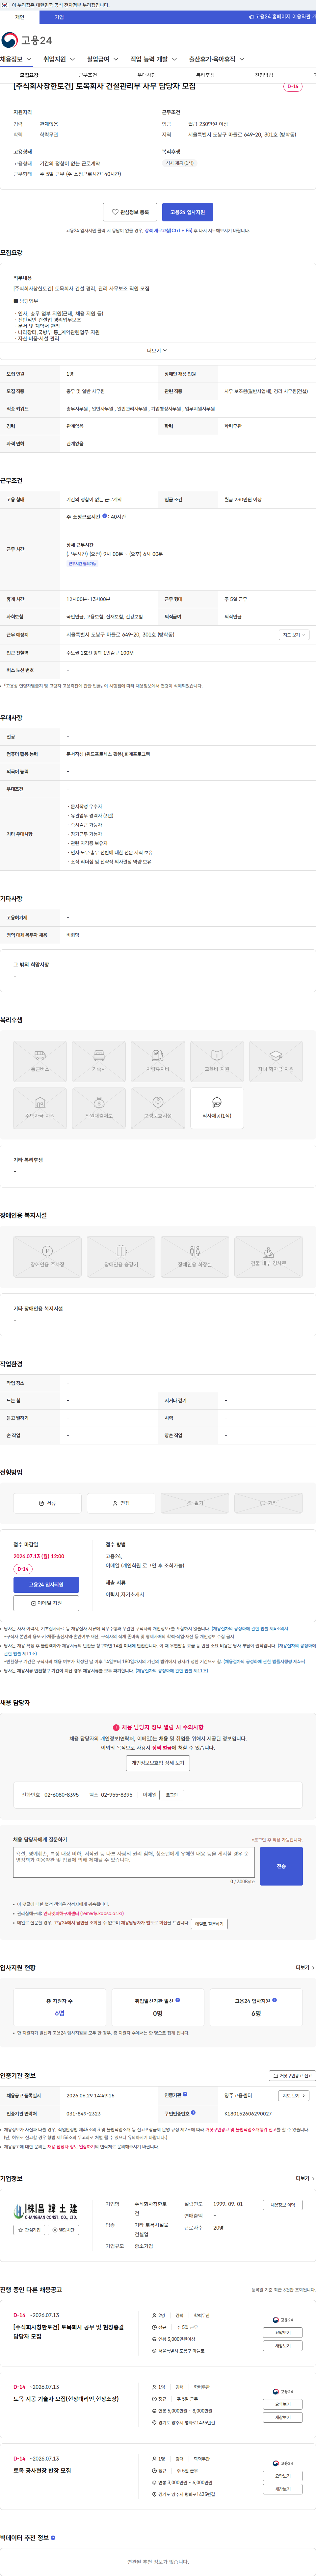Click the 관심정보 등록 heart button
The image size is (316, 2576).
tap(130, 212)
